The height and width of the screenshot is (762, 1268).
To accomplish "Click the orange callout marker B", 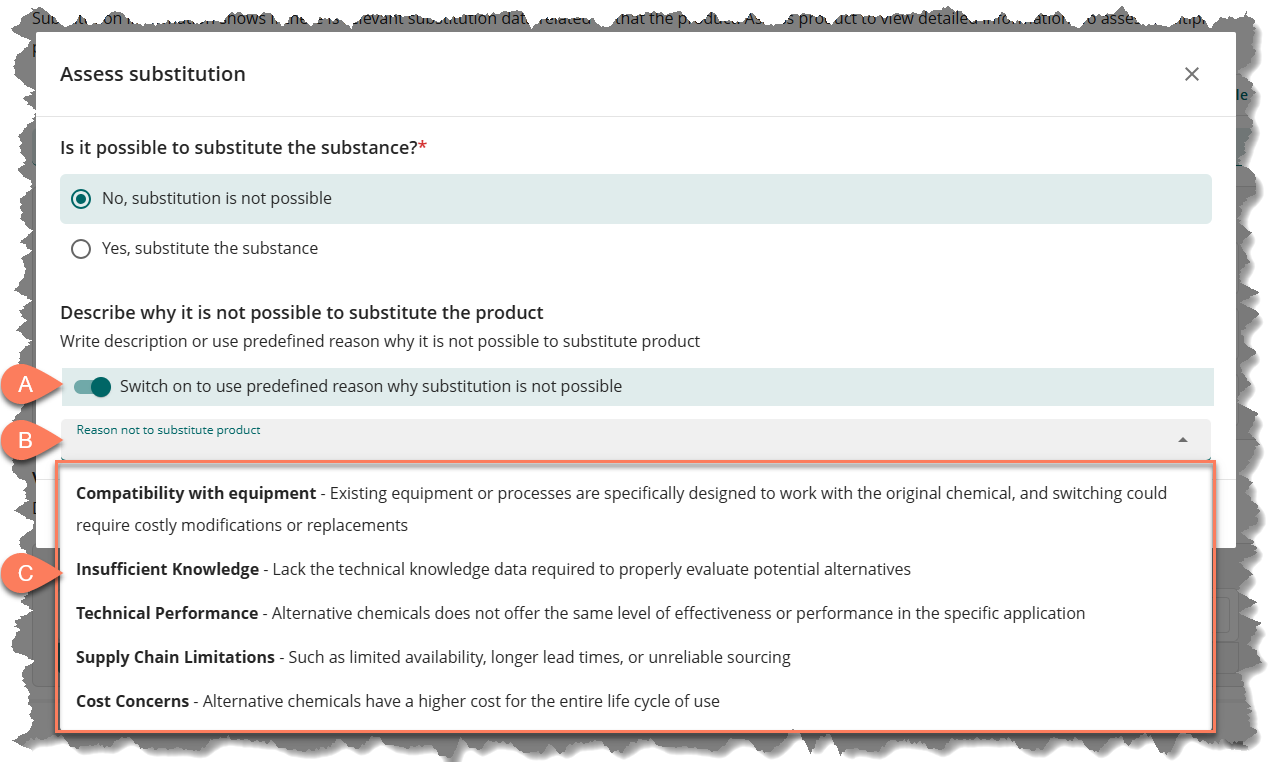I will pyautogui.click(x=25, y=441).
